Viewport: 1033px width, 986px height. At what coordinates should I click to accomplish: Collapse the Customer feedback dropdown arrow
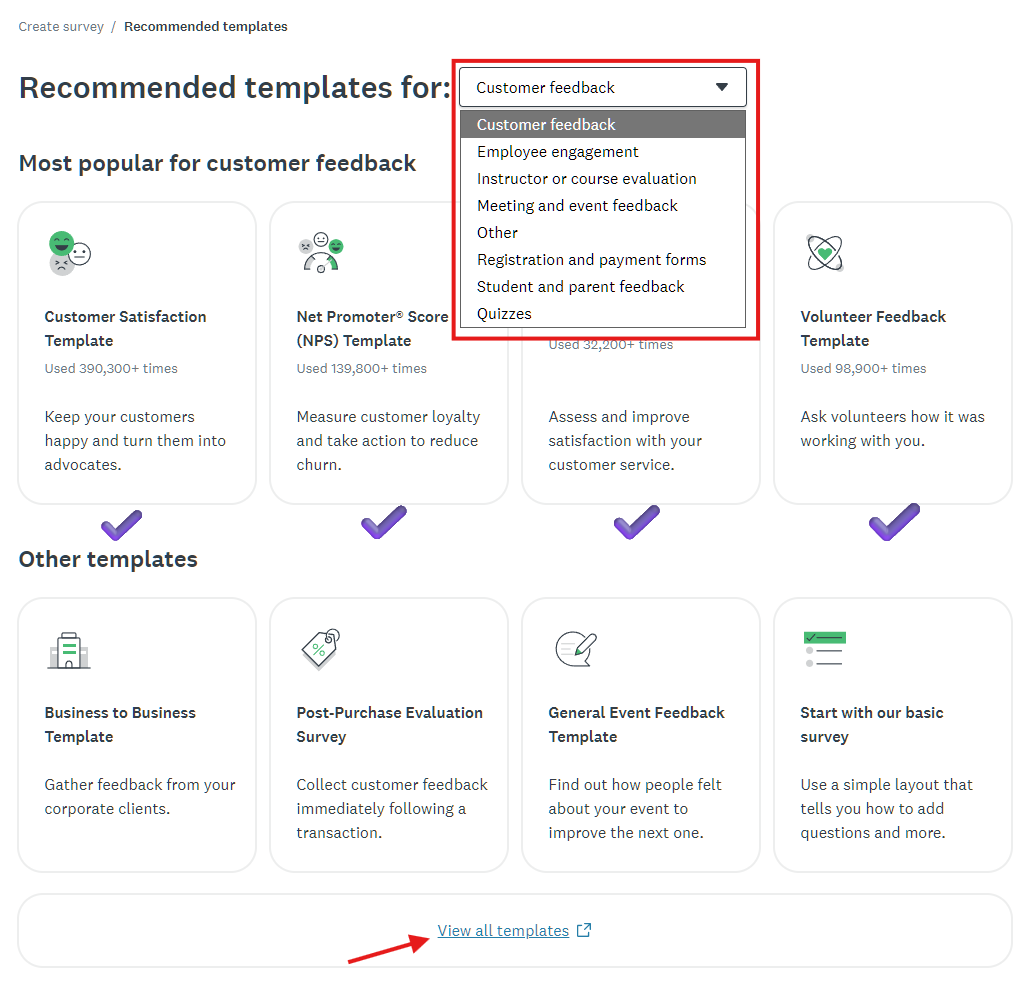point(722,87)
